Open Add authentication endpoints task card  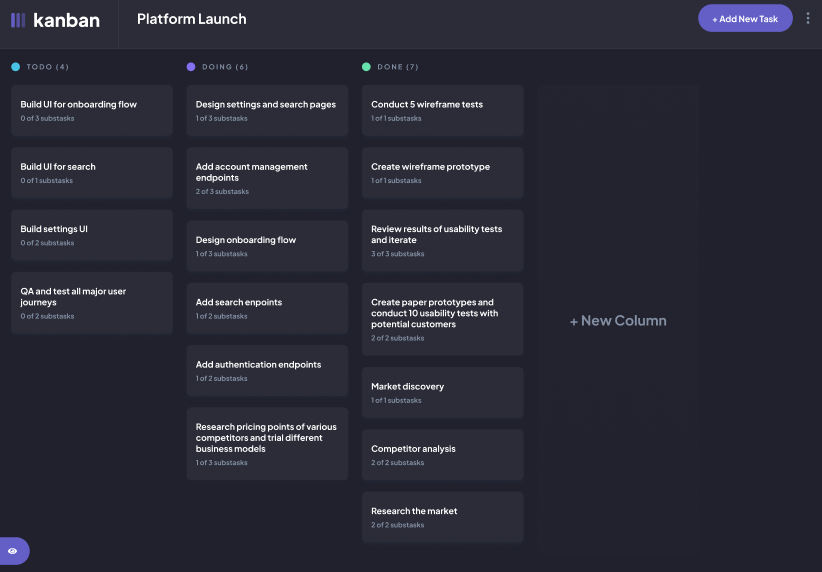pos(267,370)
